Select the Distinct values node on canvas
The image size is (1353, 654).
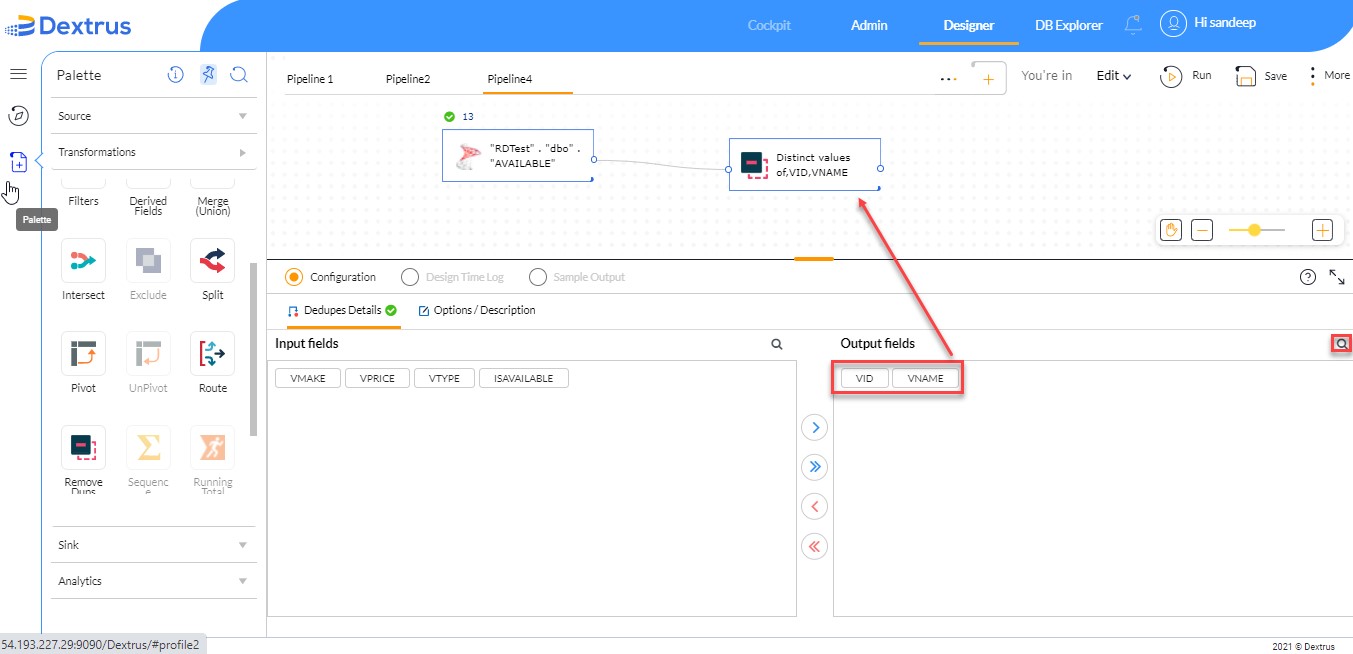pyautogui.click(x=804, y=165)
